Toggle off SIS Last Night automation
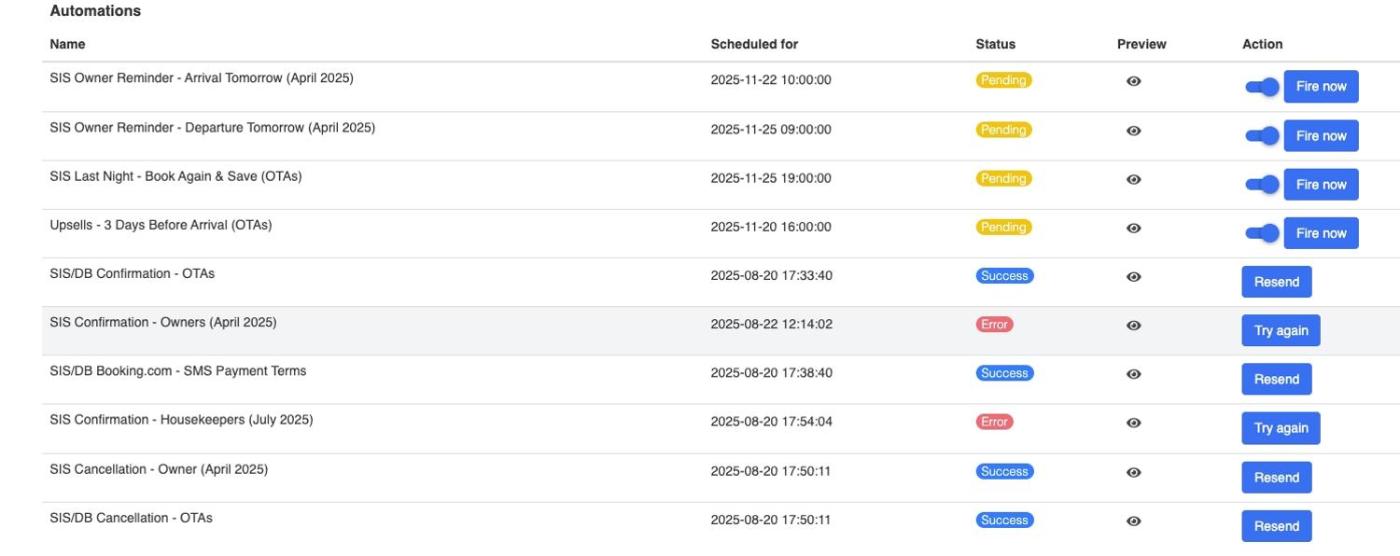1400x556 pixels. (x=1262, y=184)
